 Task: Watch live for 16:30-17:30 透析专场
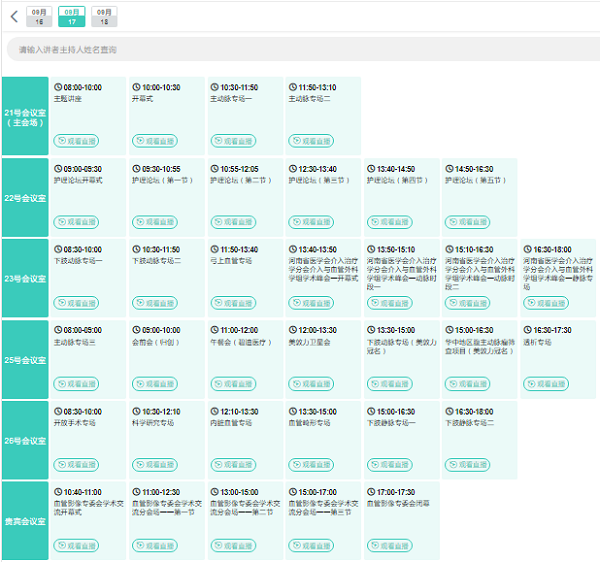point(545,383)
